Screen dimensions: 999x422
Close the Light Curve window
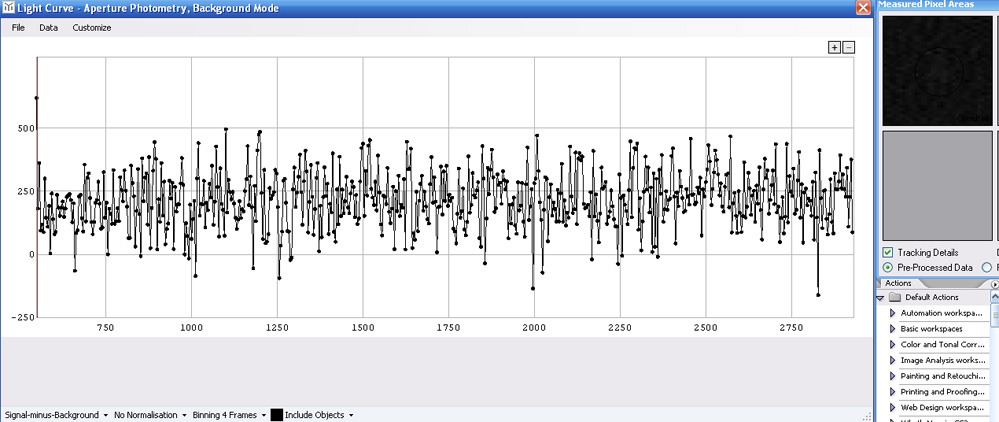[863, 8]
